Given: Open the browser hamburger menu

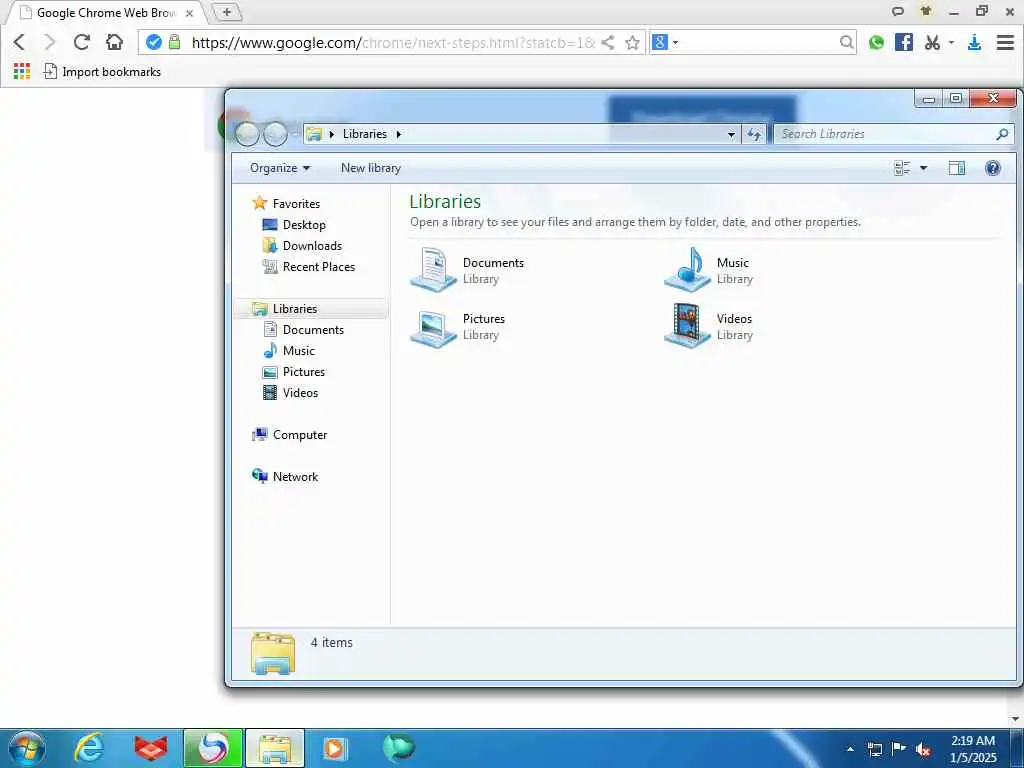Looking at the screenshot, I should coord(1005,42).
